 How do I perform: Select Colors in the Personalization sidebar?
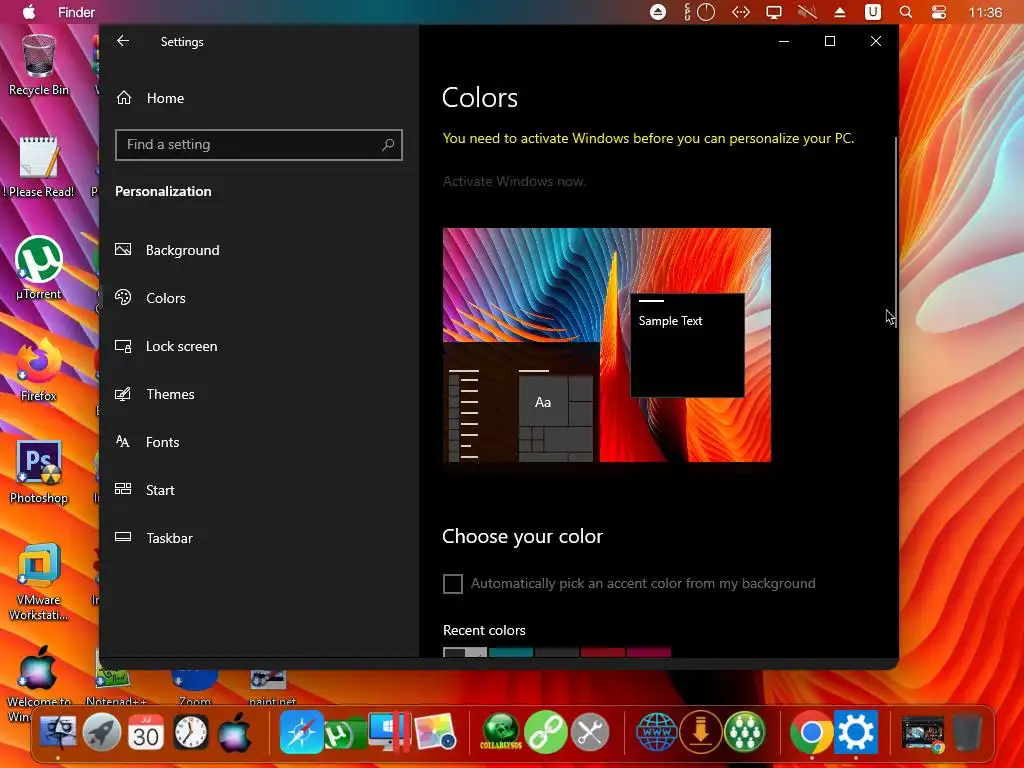(x=150, y=298)
